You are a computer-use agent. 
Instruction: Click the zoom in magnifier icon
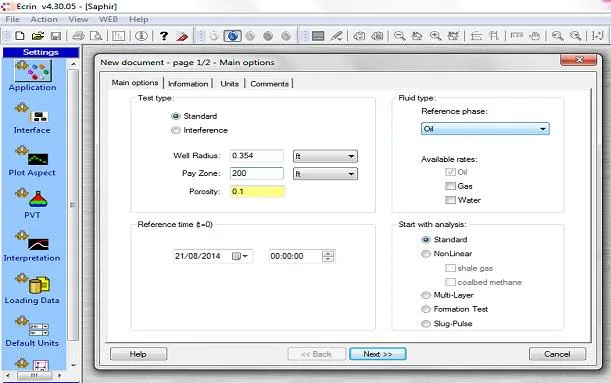(x=435, y=36)
